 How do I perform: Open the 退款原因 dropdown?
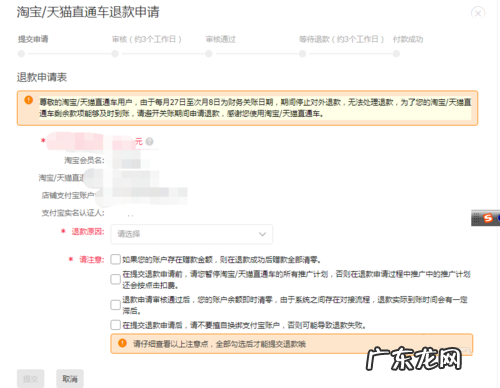[192, 234]
